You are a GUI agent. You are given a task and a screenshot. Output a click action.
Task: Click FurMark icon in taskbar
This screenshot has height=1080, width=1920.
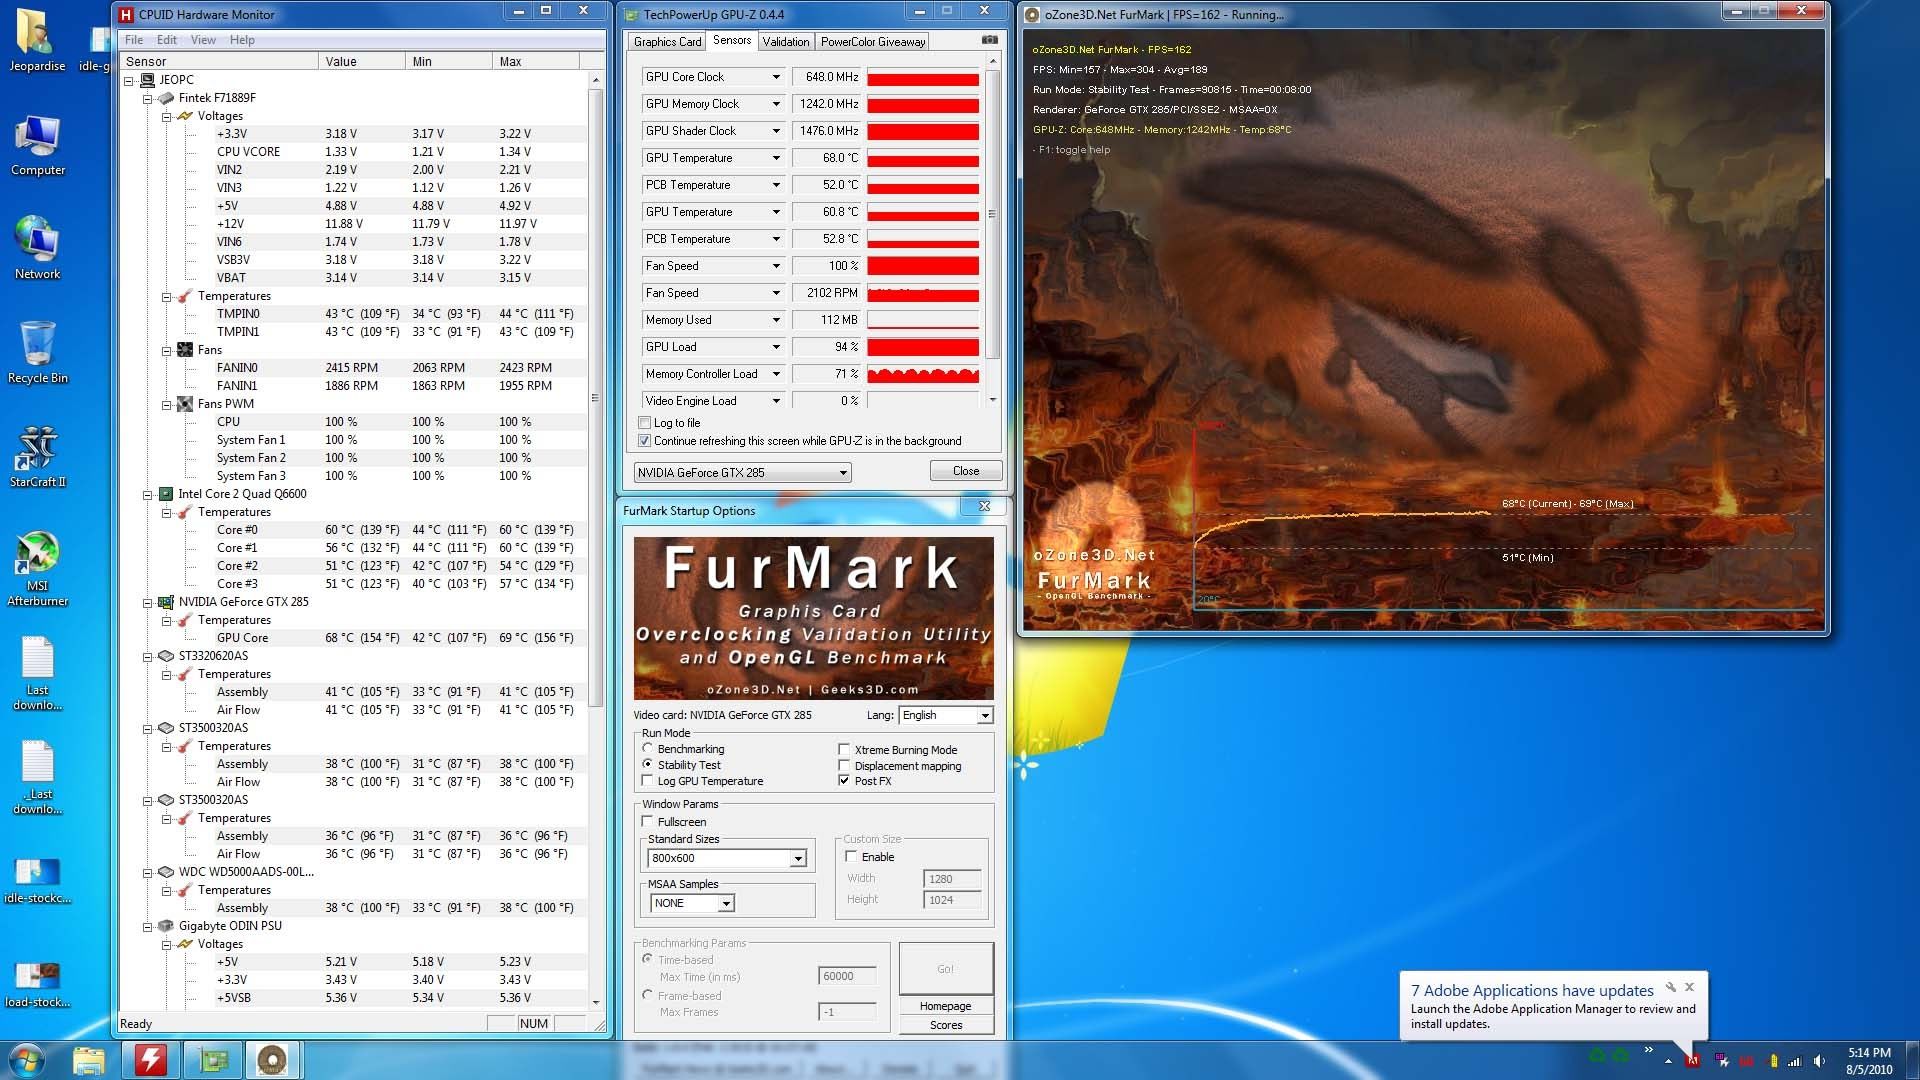(271, 1060)
